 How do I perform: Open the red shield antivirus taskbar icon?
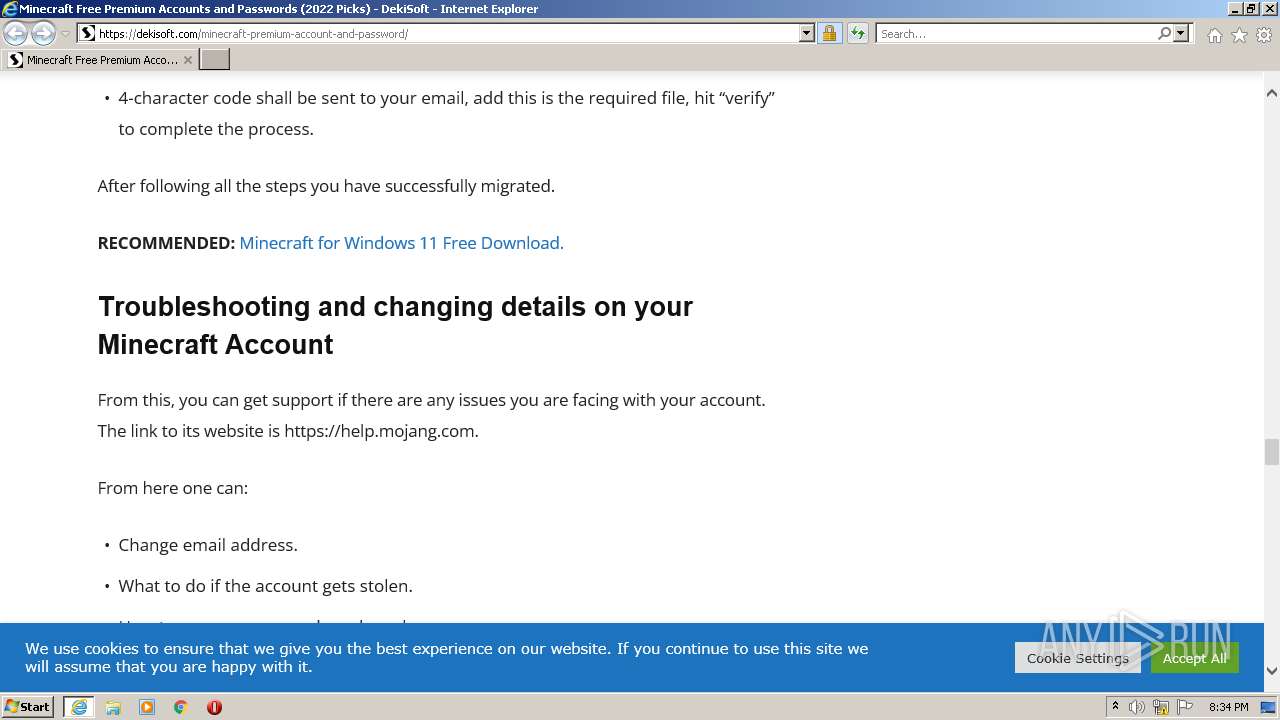click(x=214, y=707)
